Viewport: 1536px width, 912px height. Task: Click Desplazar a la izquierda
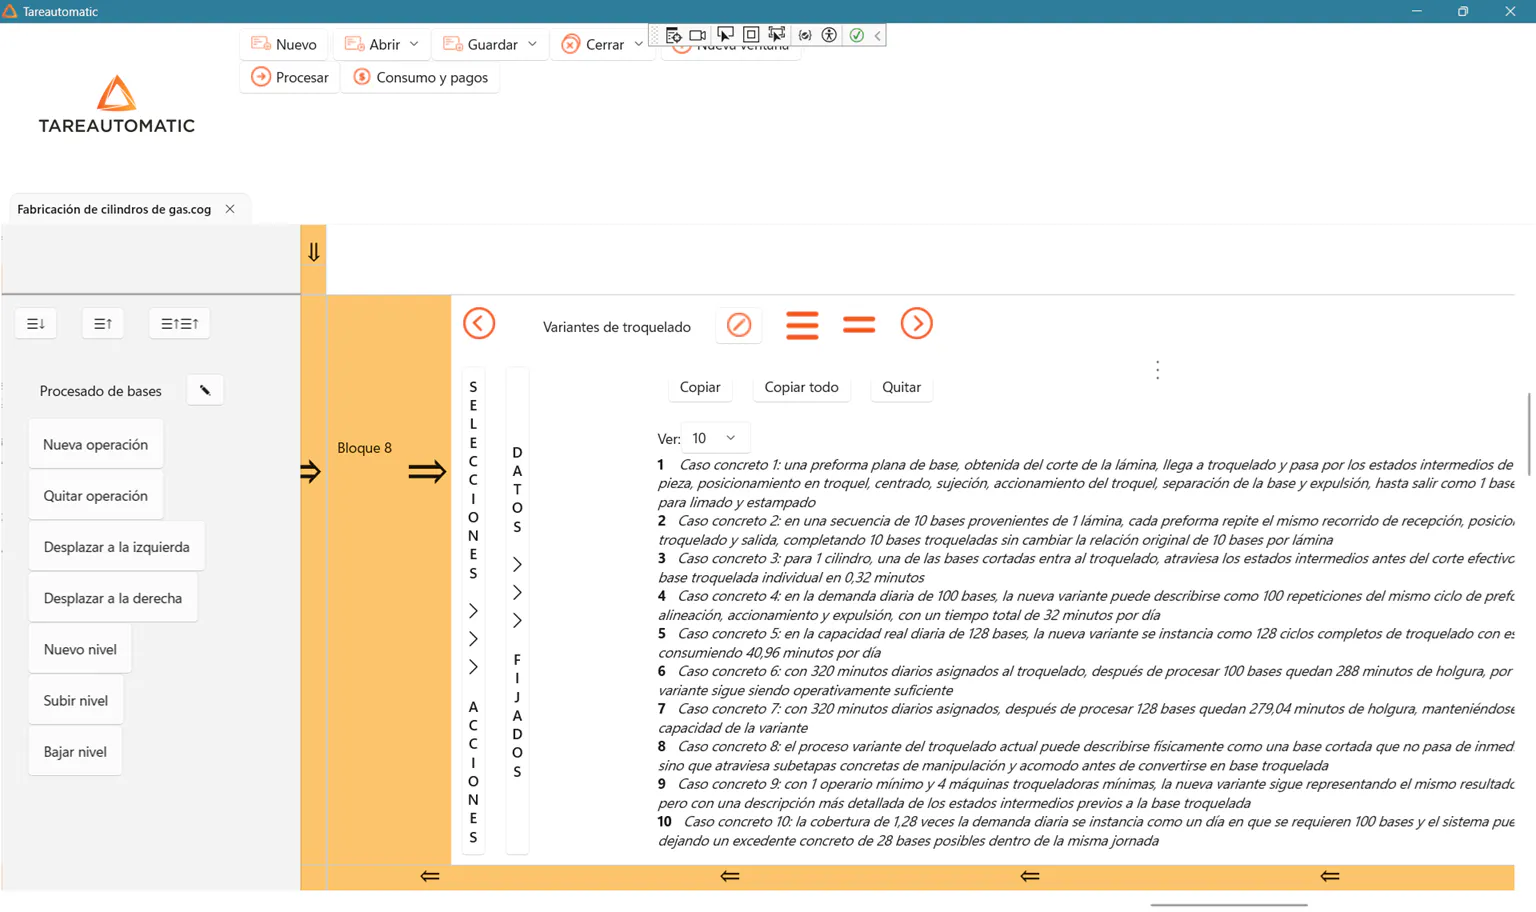(117, 547)
